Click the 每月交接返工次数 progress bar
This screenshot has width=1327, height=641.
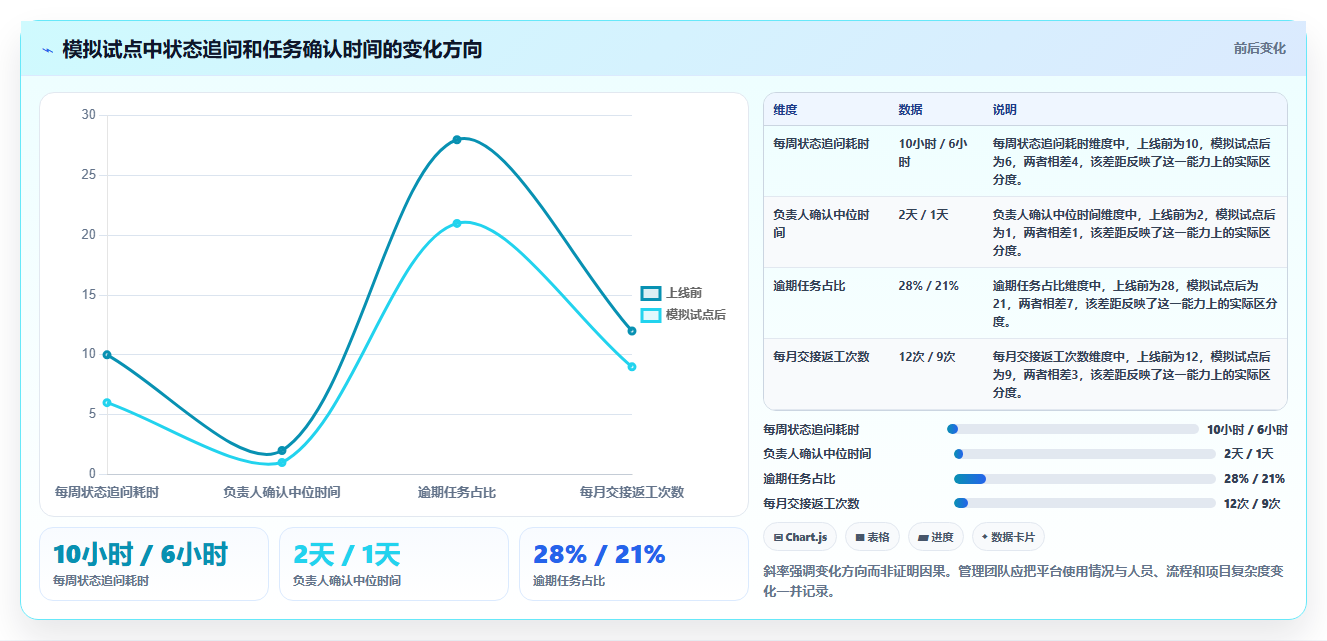(x=1085, y=503)
